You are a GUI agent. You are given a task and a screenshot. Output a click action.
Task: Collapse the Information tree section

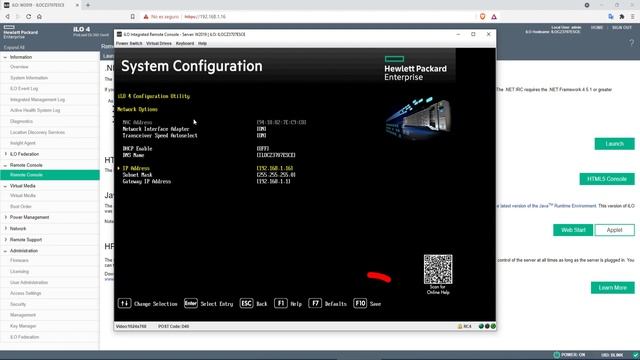point(5,57)
